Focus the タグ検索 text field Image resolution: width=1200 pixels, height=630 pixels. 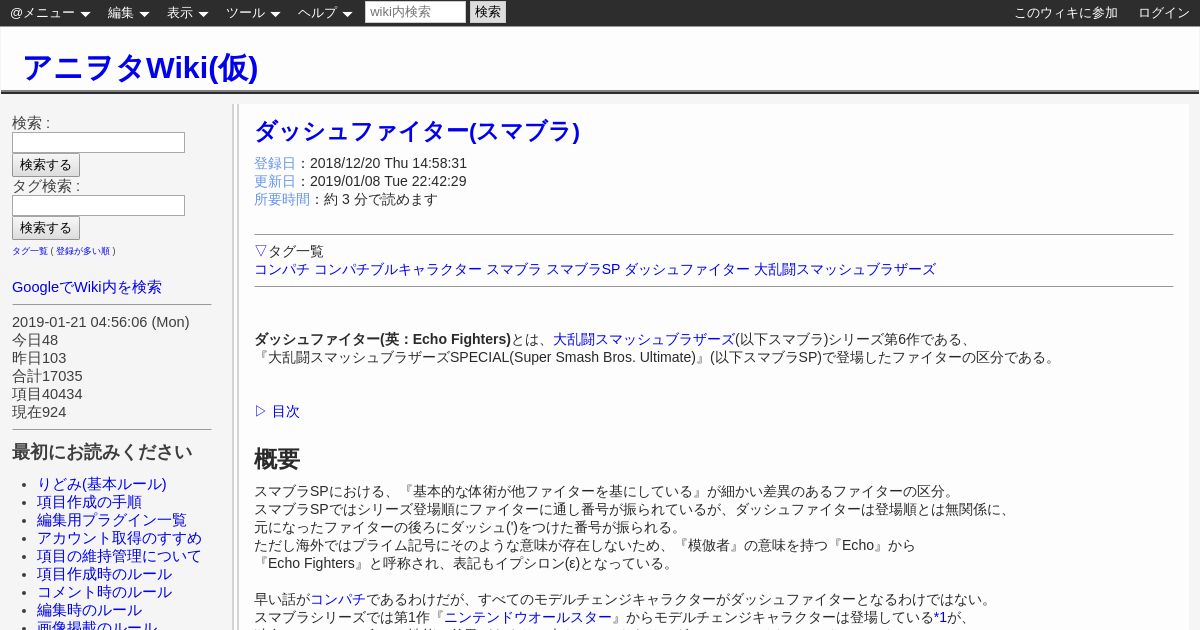[98, 205]
